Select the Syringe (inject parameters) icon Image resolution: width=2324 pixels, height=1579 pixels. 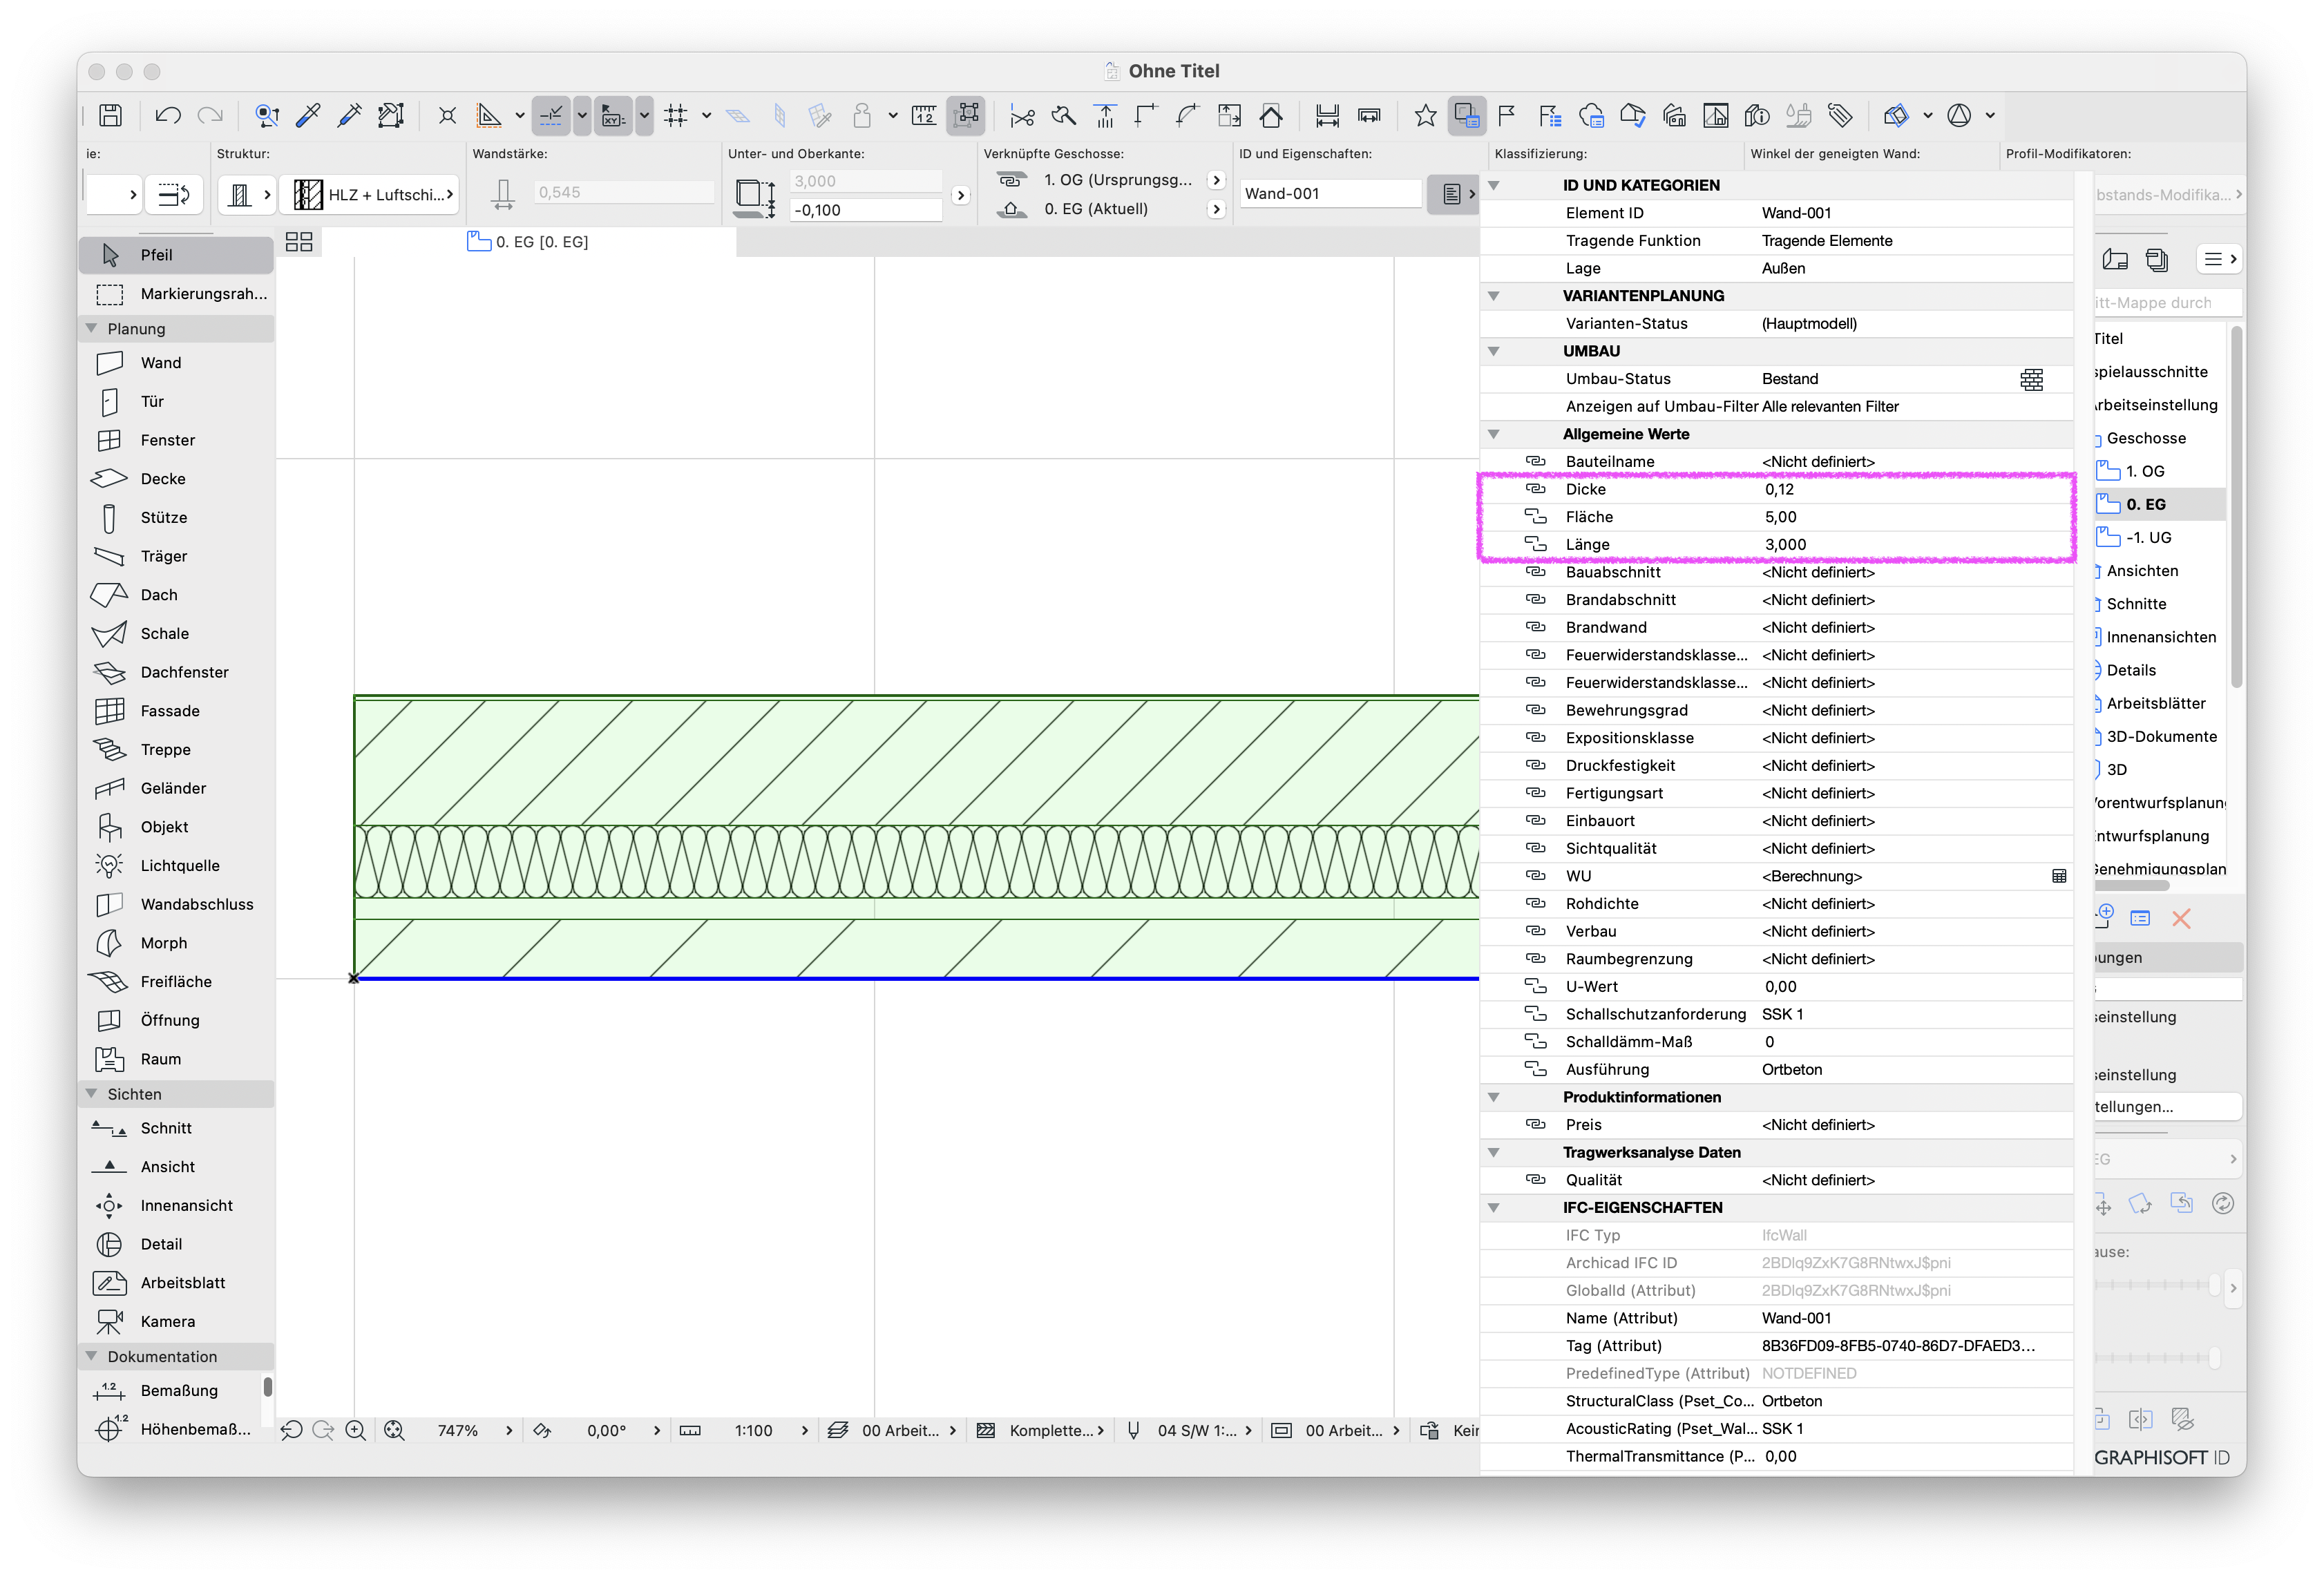[349, 116]
